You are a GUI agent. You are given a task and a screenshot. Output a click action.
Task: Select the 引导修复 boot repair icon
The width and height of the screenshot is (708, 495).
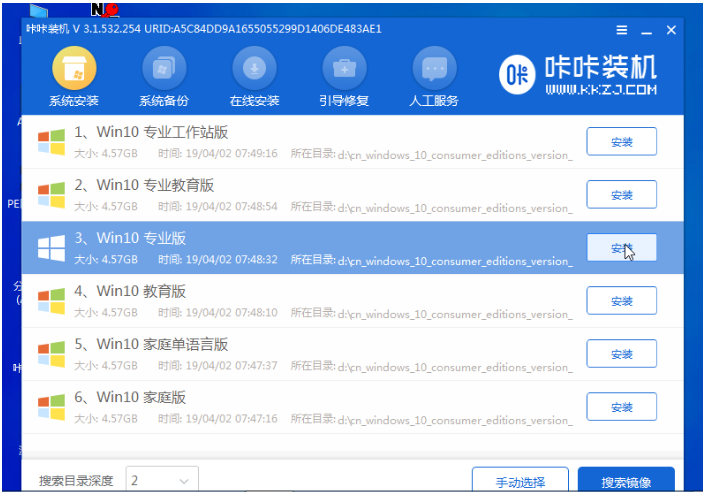pyautogui.click(x=344, y=69)
